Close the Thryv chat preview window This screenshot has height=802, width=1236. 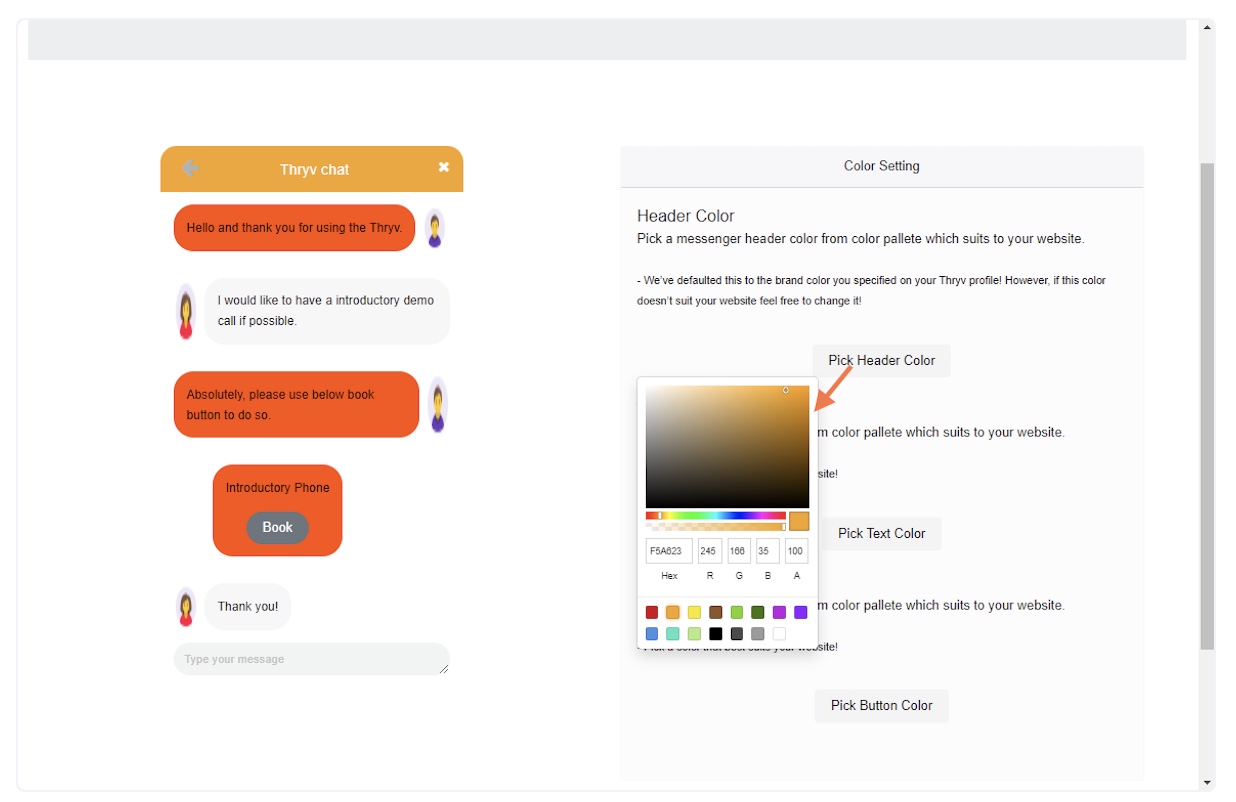(x=444, y=167)
